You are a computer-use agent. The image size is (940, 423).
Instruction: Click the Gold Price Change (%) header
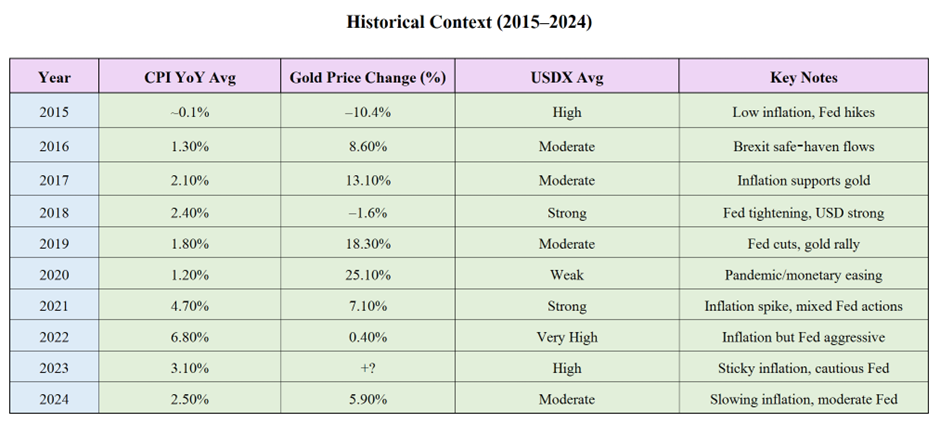click(x=368, y=76)
